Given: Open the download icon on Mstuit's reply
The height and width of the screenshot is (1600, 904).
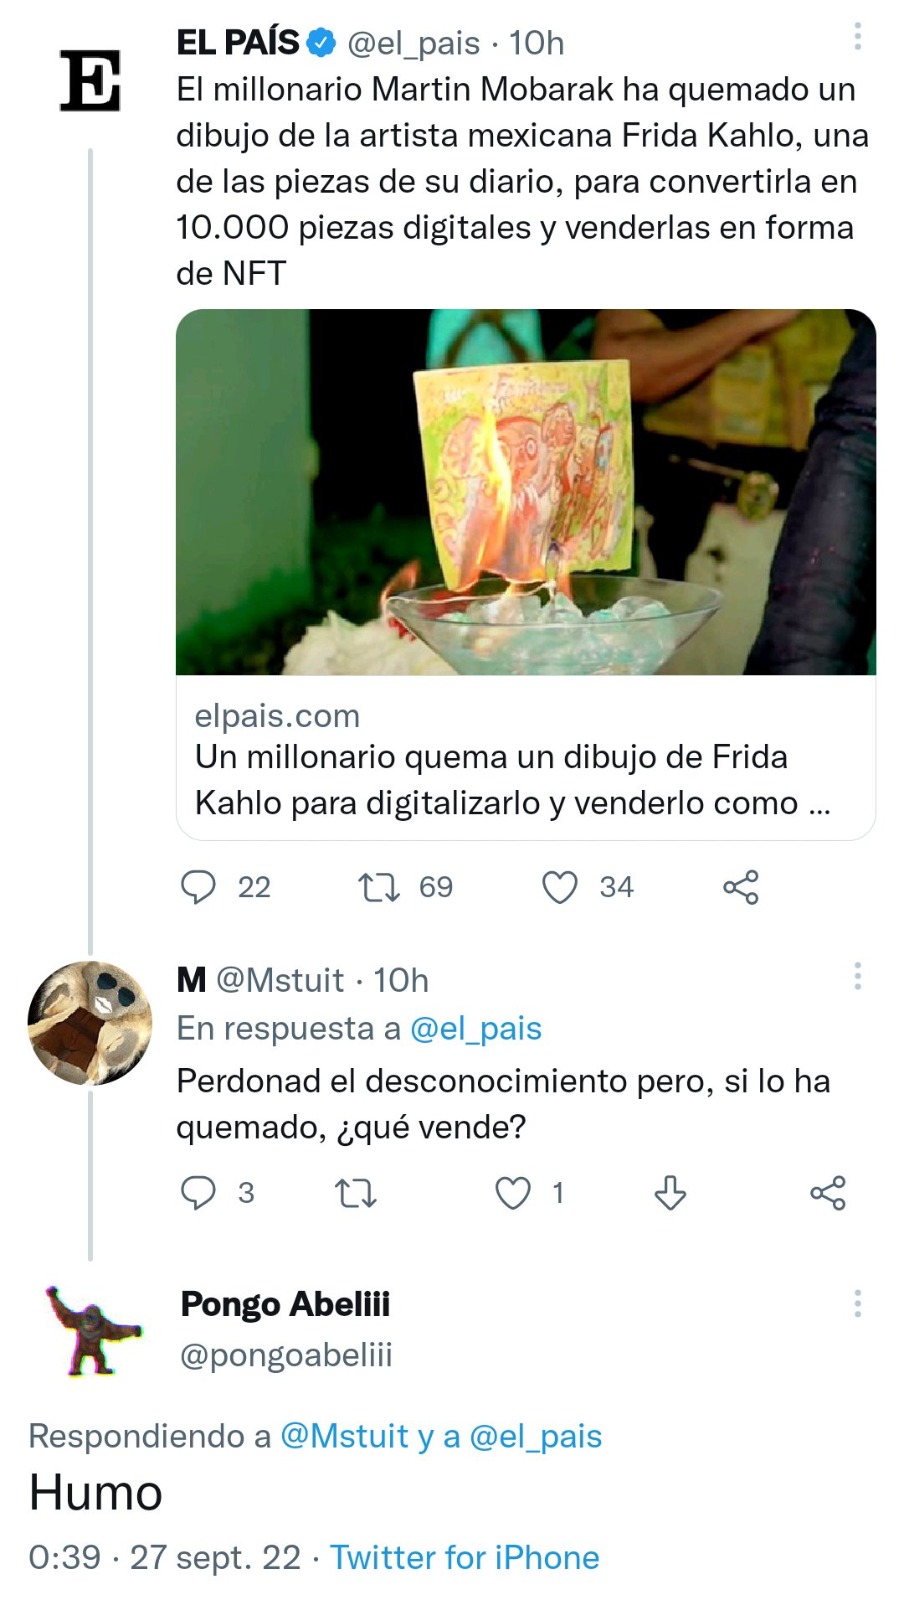Looking at the screenshot, I should click(670, 1192).
